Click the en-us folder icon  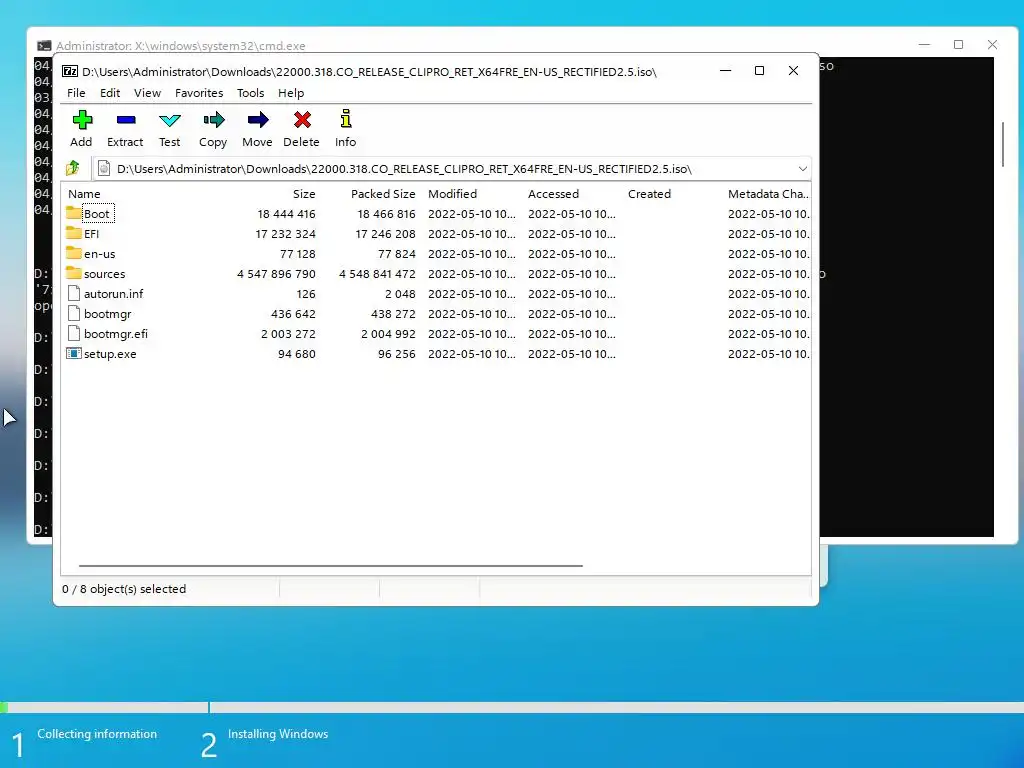74,253
